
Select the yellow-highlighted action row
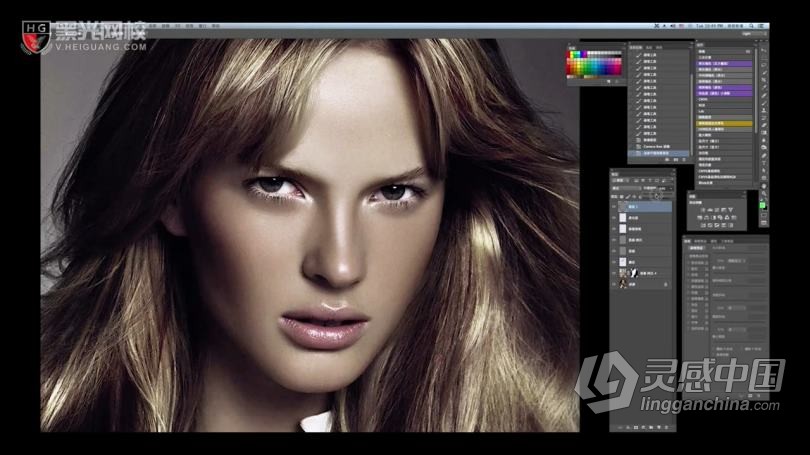click(724, 123)
